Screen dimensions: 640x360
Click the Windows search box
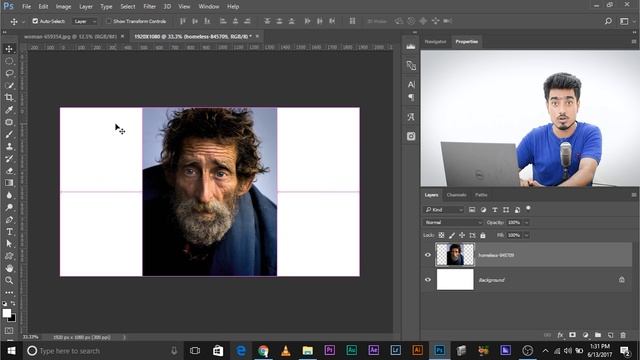(x=102, y=351)
